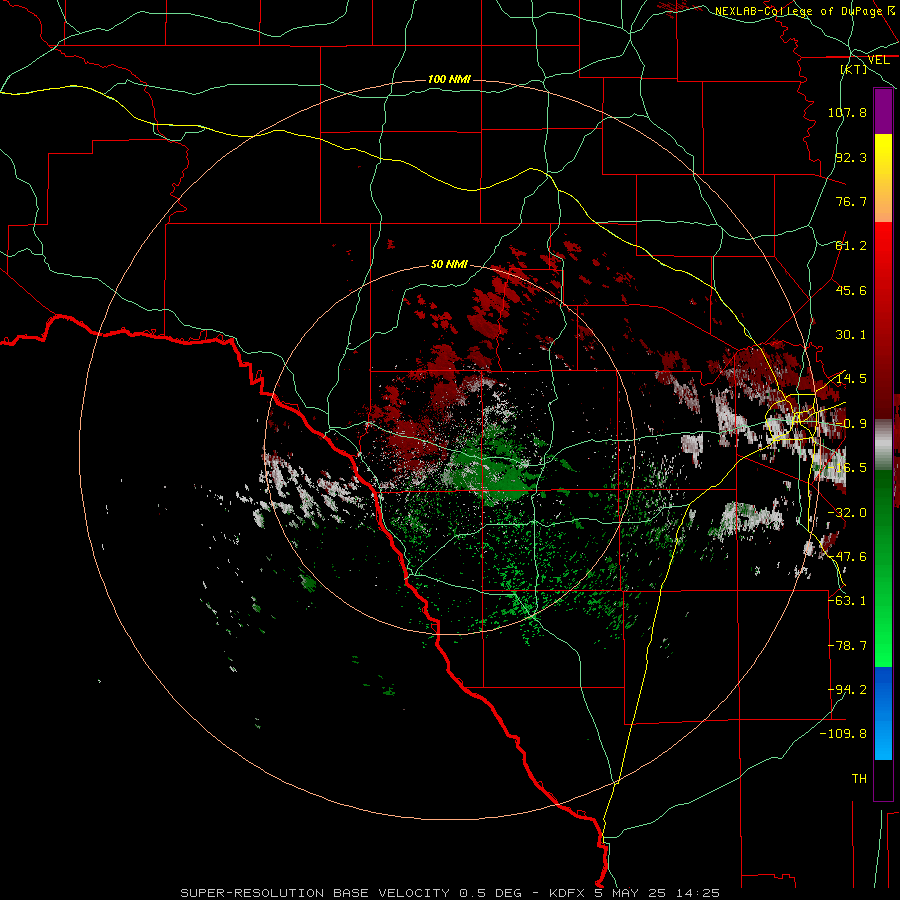The image size is (900, 900).
Task: Click the 76.7 scale value
Action: 851,201
